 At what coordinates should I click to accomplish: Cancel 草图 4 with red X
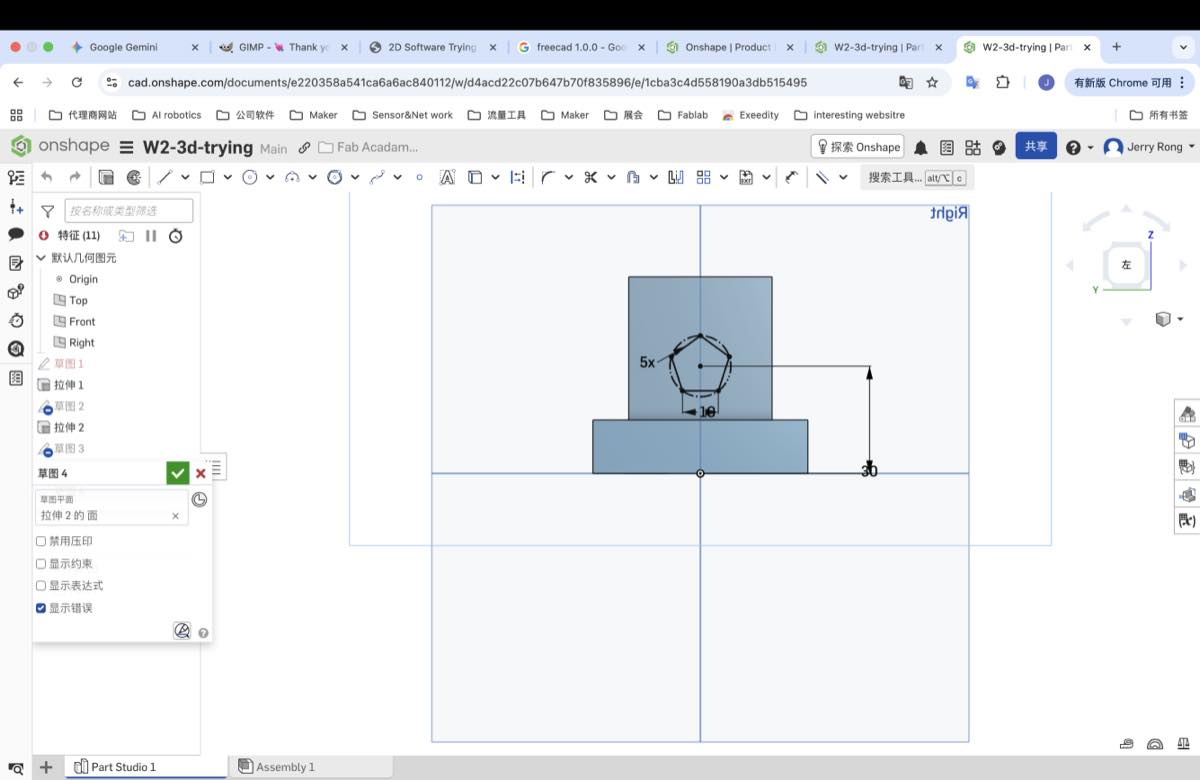coord(201,474)
